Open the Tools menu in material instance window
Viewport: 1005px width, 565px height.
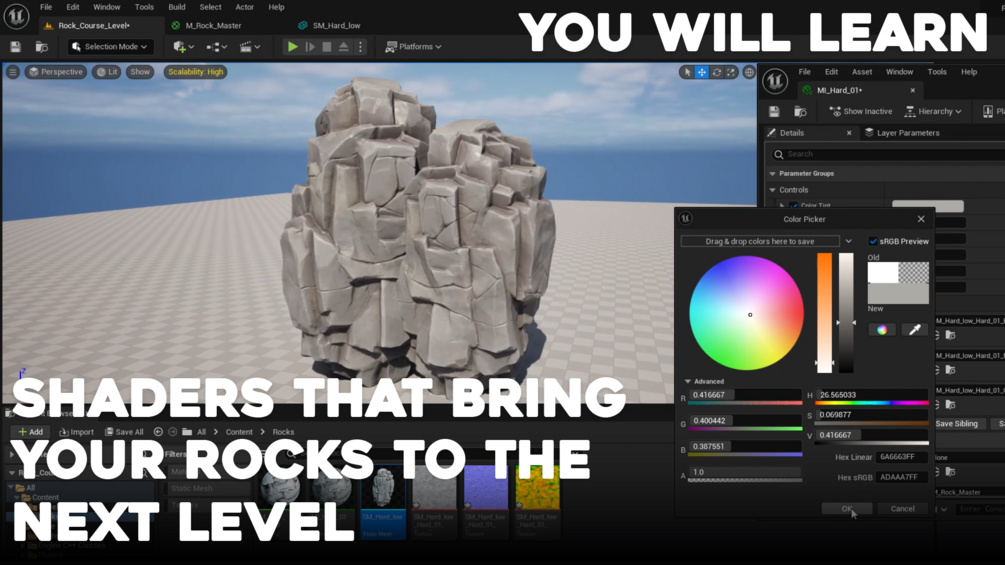936,72
